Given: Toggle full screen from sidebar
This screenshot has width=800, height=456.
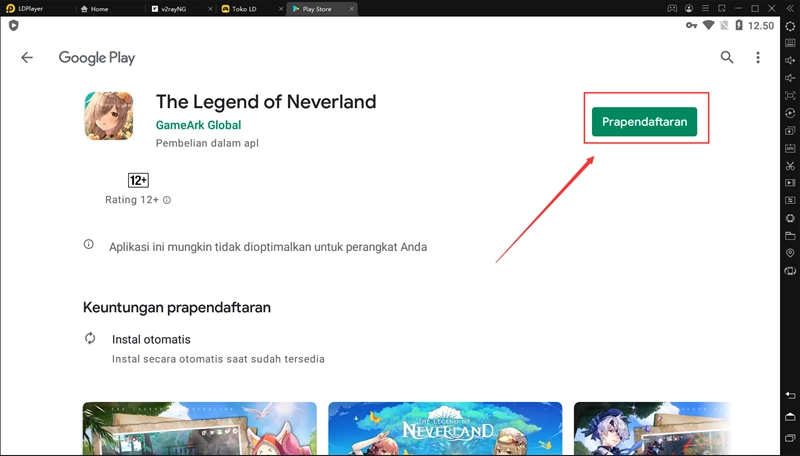Looking at the screenshot, I should coord(790,95).
